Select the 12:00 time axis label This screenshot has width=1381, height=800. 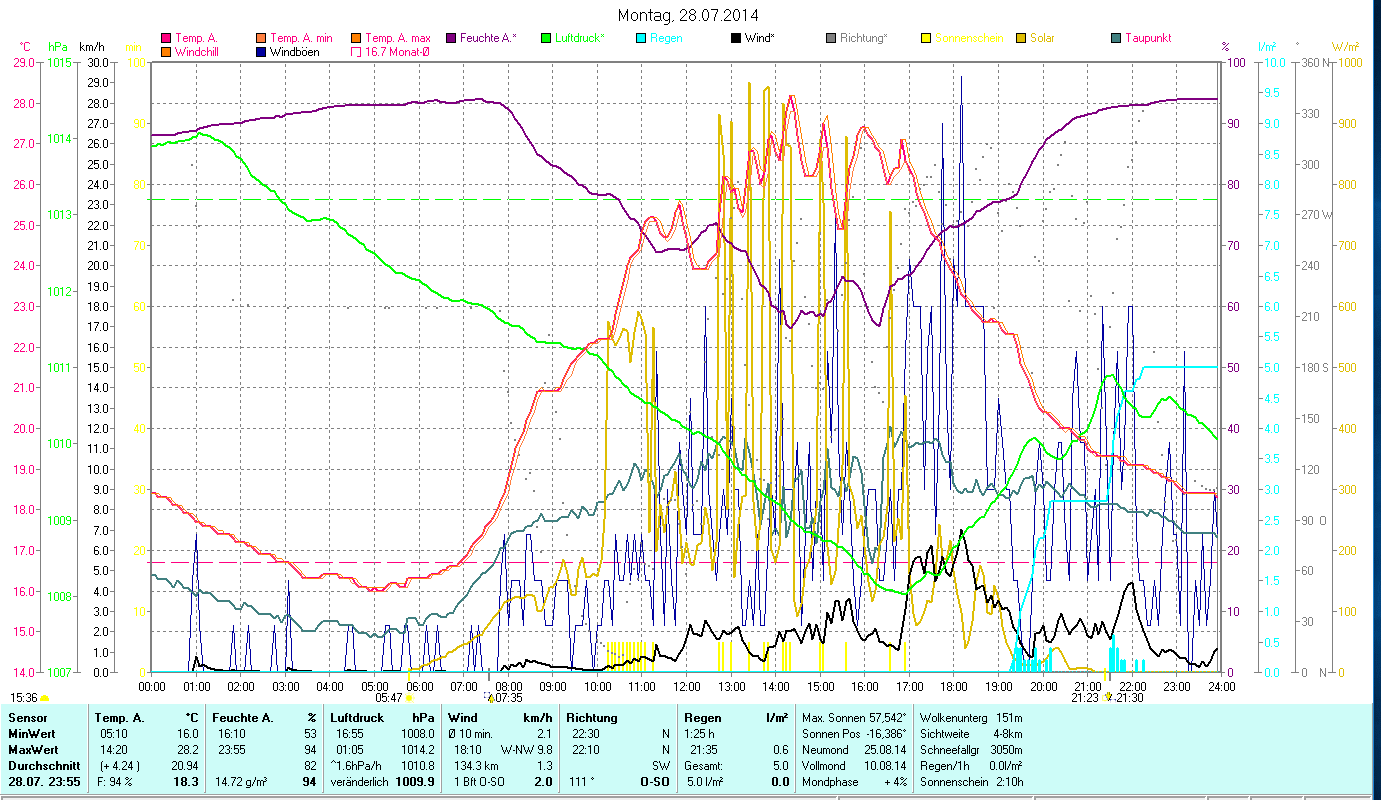pyautogui.click(x=687, y=687)
